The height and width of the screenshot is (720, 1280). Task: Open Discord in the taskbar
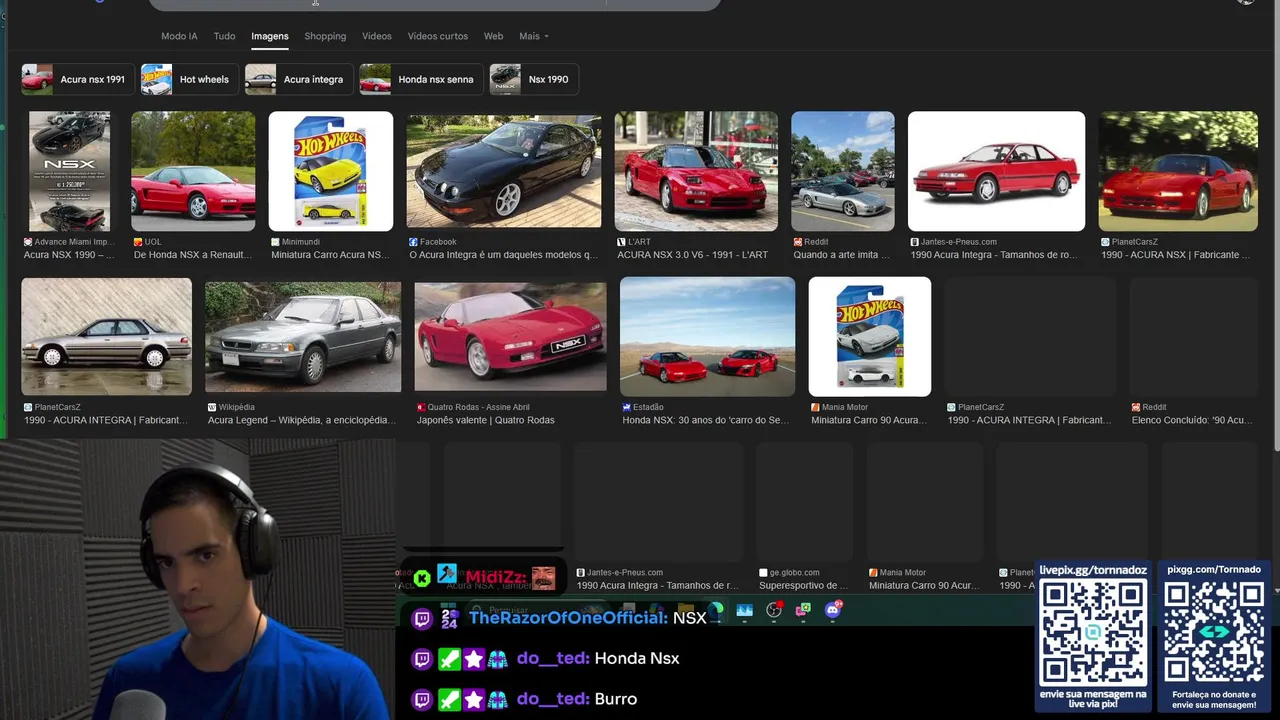pyautogui.click(x=833, y=609)
